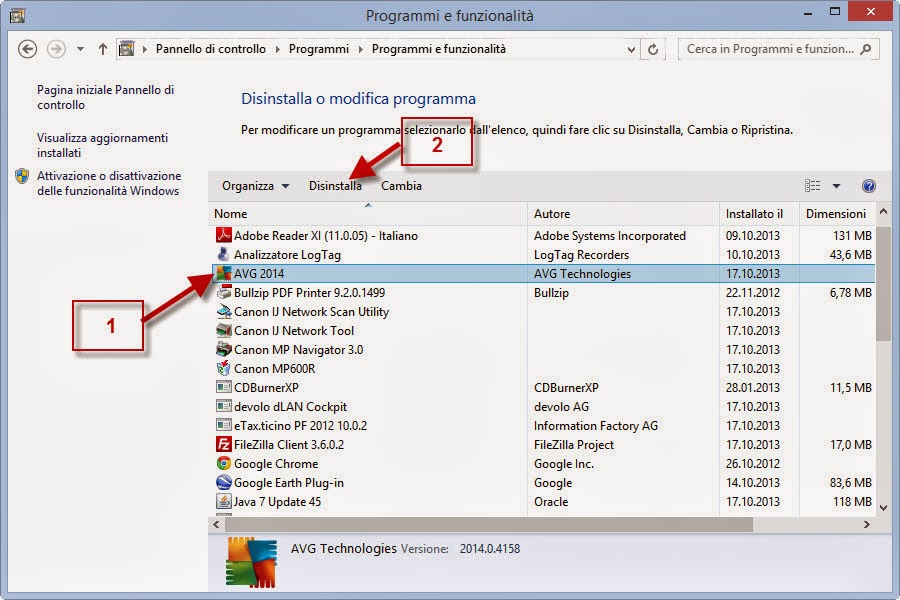Click the horizontal scrollbar right arrow
Screen dimensions: 900x600
867,524
